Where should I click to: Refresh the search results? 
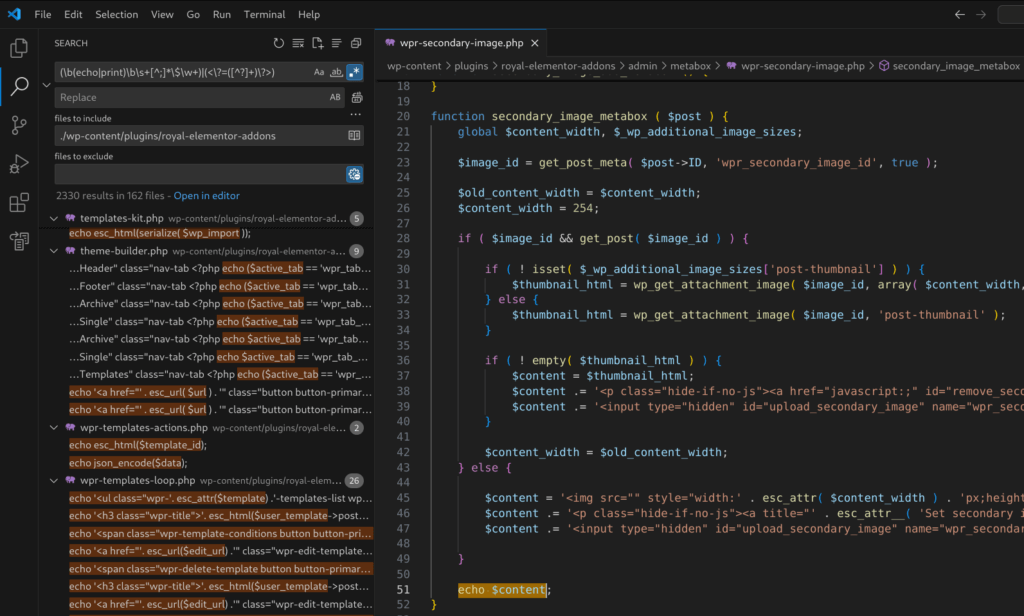279,43
